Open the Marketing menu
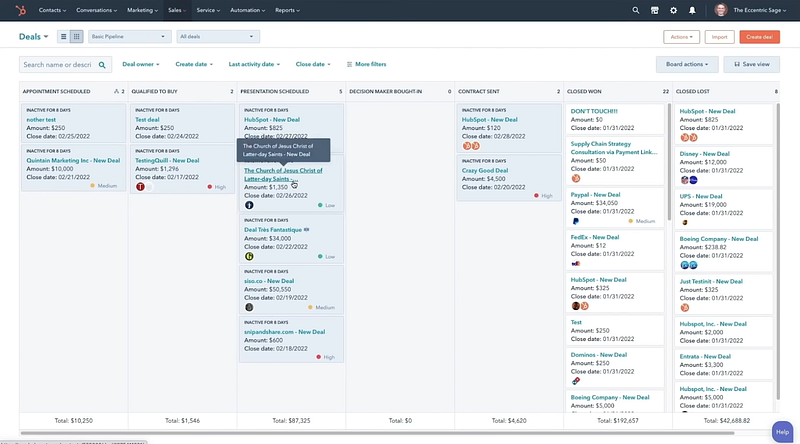This screenshot has height=444, width=800. click(142, 10)
